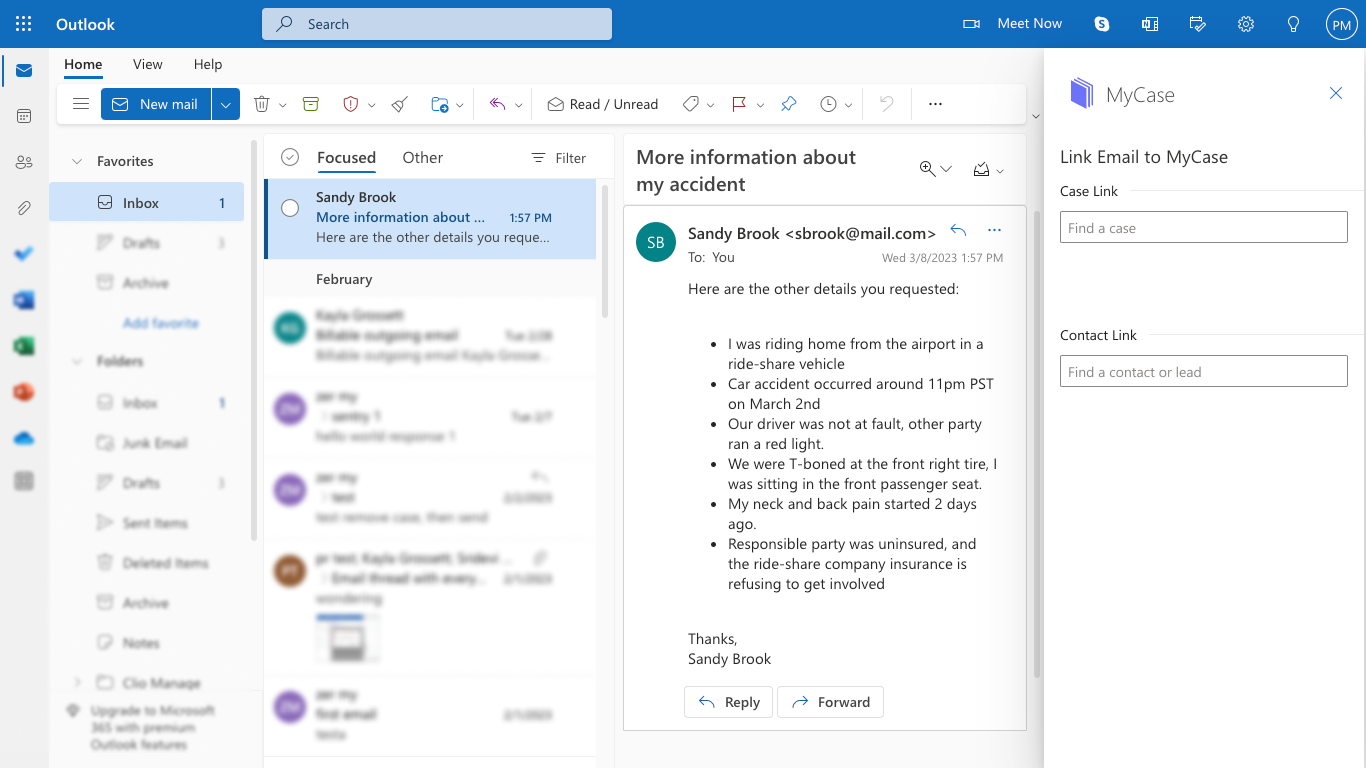1366x768 pixels.
Task: Click the Search box
Action: point(437,24)
